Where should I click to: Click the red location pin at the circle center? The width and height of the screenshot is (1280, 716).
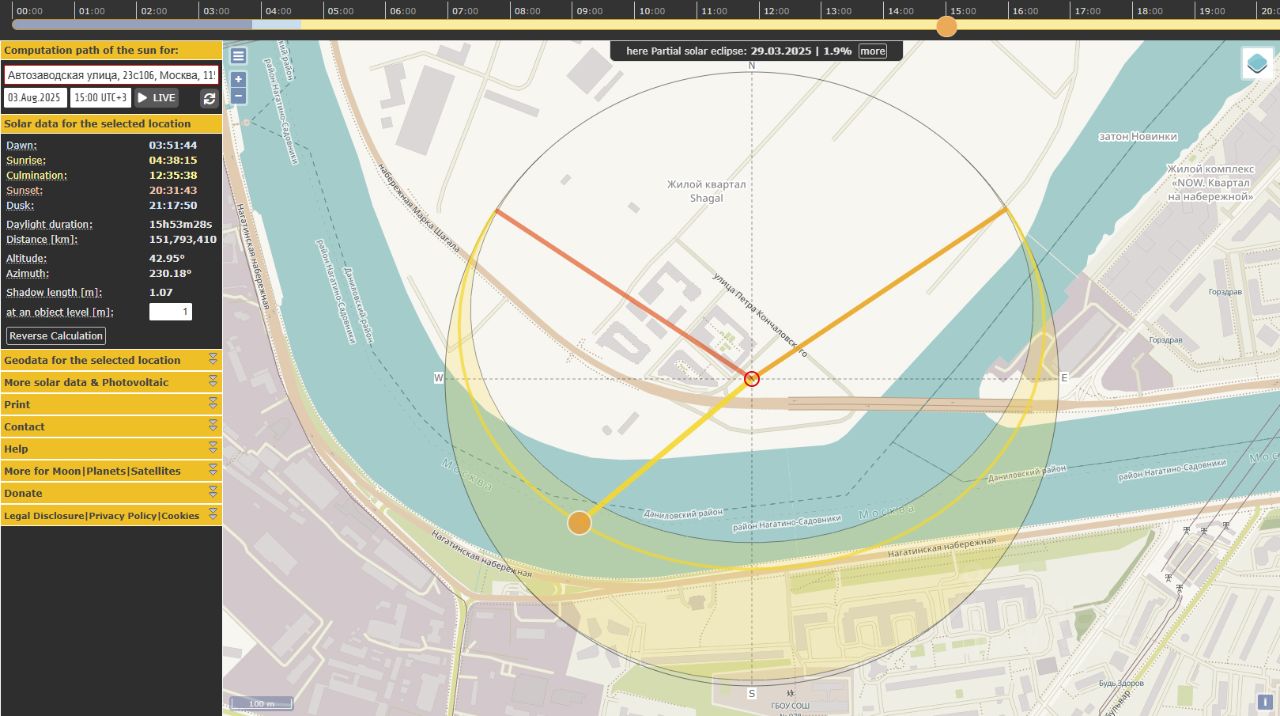[752, 378]
